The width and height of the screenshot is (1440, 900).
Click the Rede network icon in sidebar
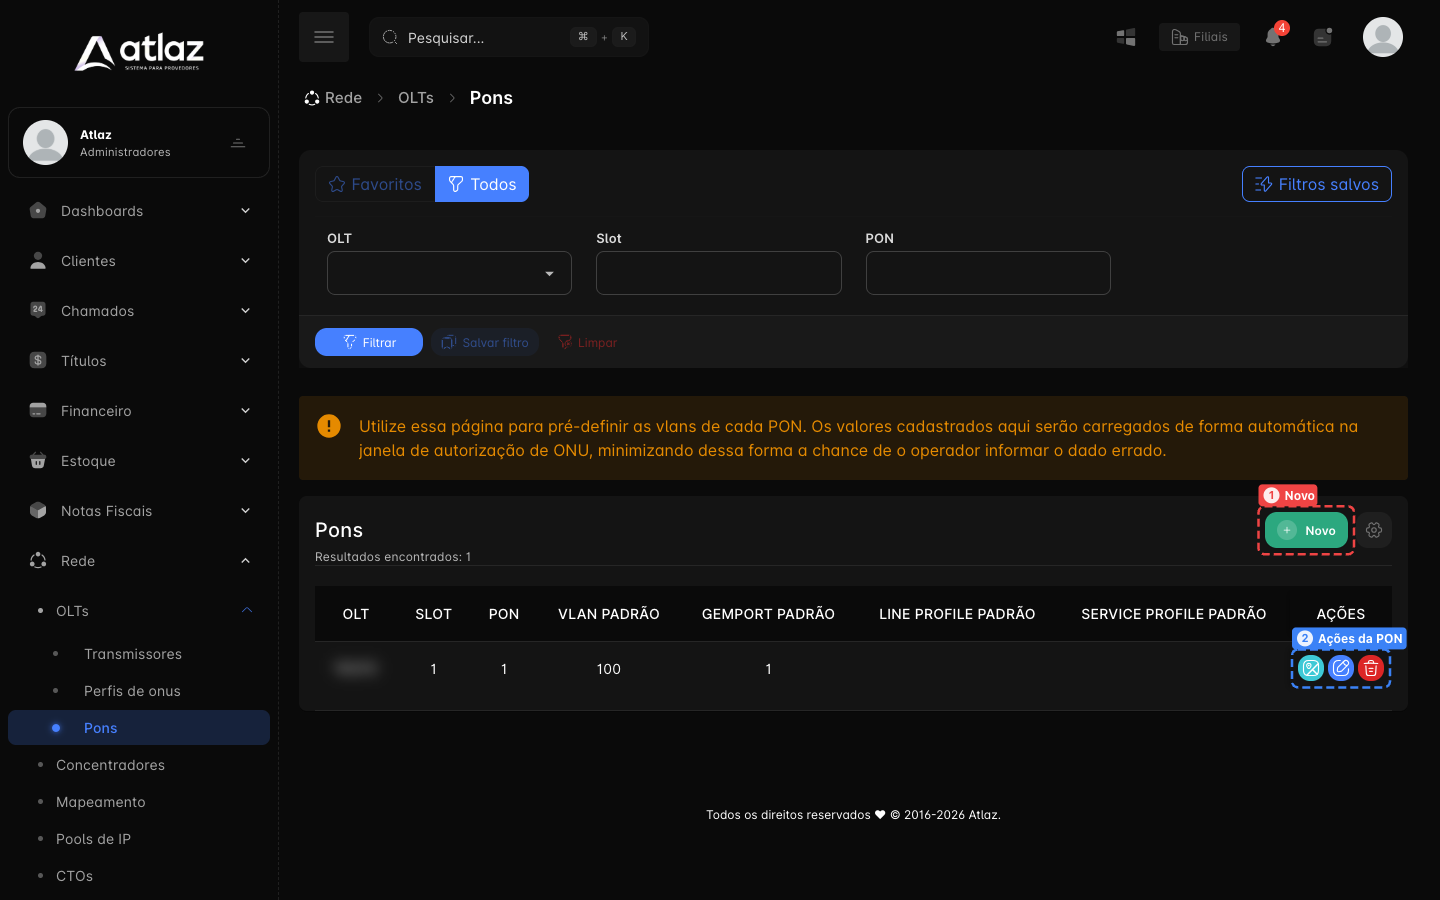pos(38,560)
